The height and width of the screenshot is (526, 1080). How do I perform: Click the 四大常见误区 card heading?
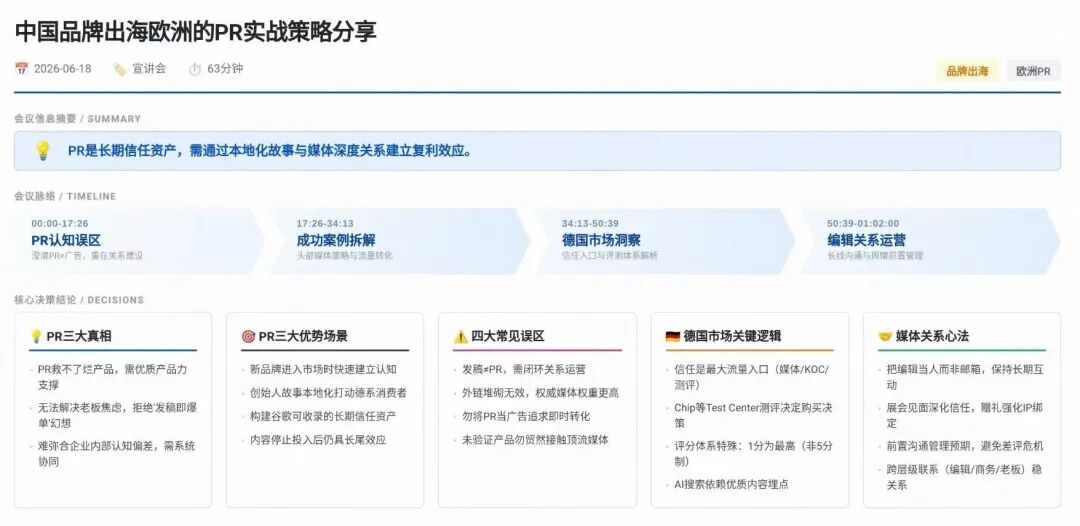pyautogui.click(x=508, y=337)
